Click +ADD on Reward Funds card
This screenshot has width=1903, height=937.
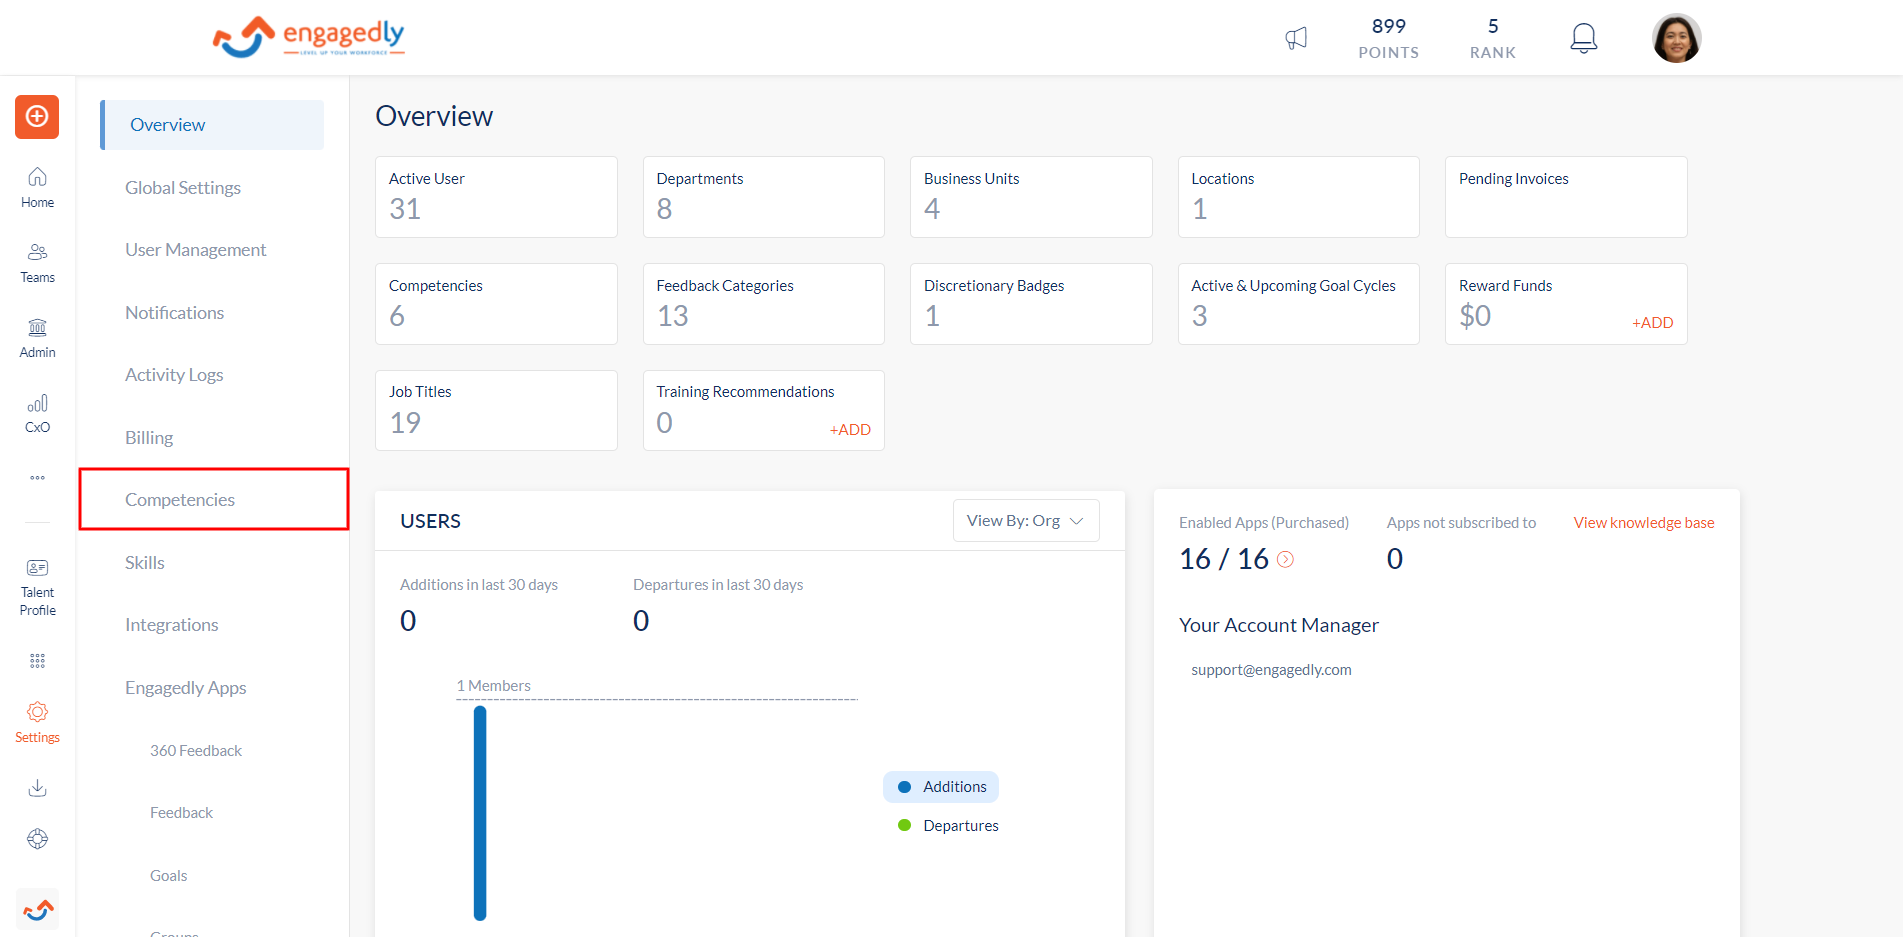[x=1652, y=323]
